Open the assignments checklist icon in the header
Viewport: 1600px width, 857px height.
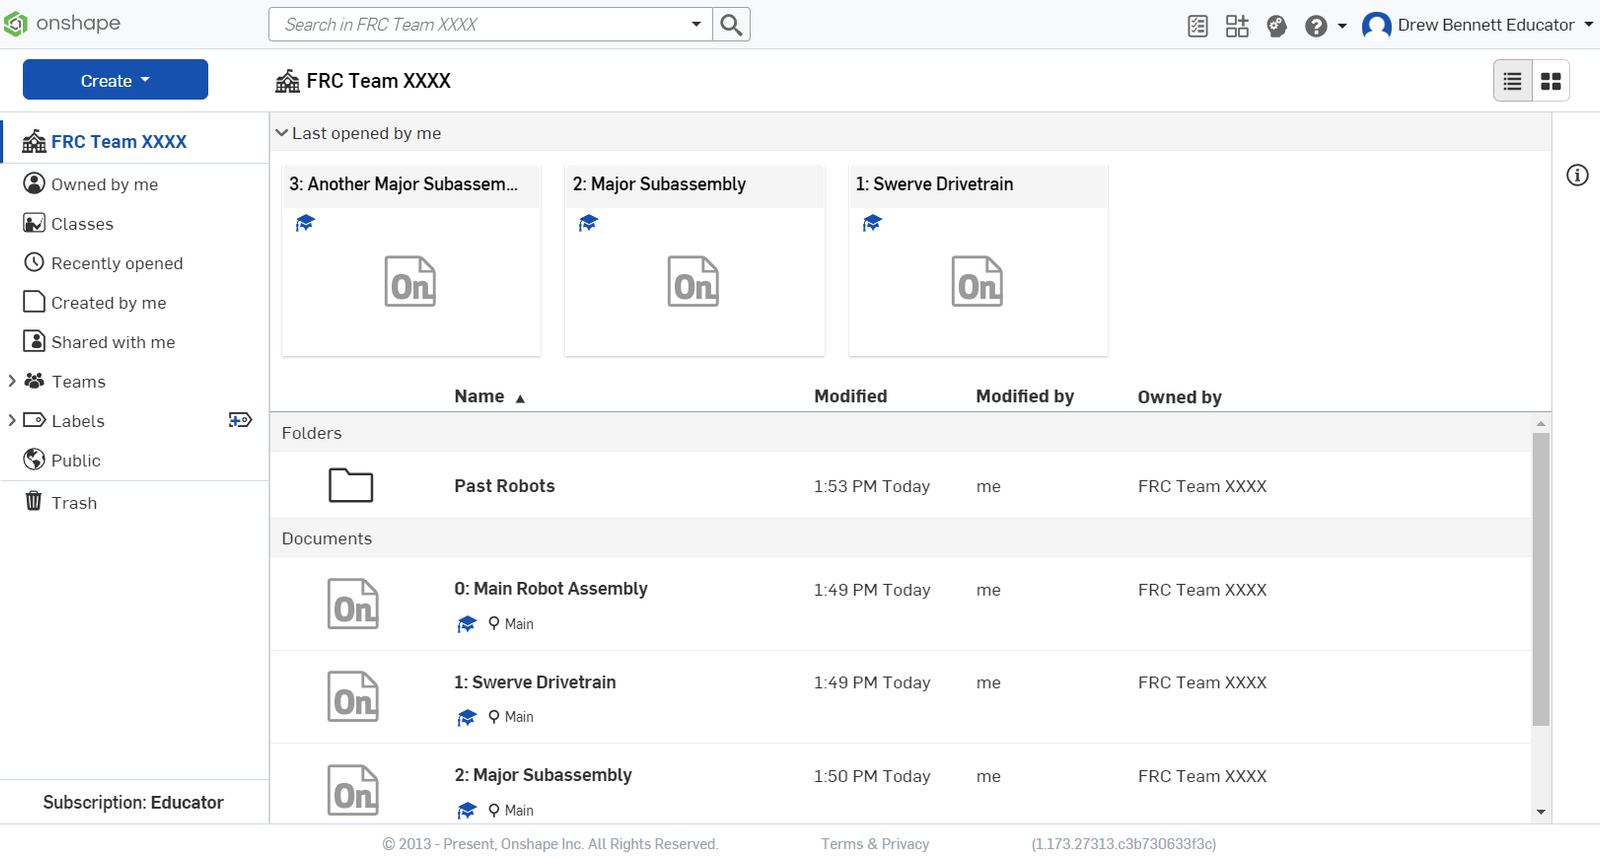pyautogui.click(x=1197, y=26)
